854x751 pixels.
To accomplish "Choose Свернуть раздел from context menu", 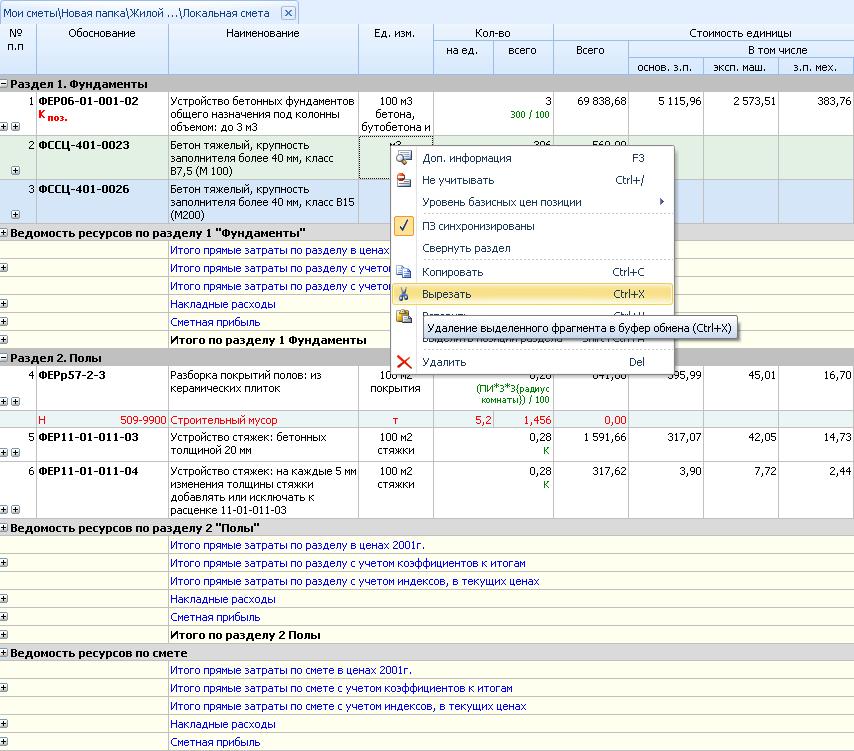I will tap(466, 248).
